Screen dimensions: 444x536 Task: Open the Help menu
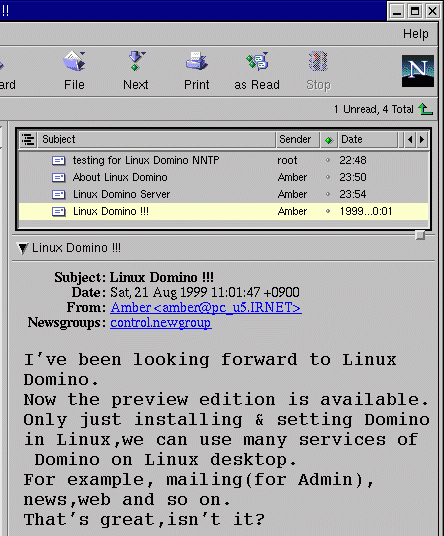click(415, 34)
